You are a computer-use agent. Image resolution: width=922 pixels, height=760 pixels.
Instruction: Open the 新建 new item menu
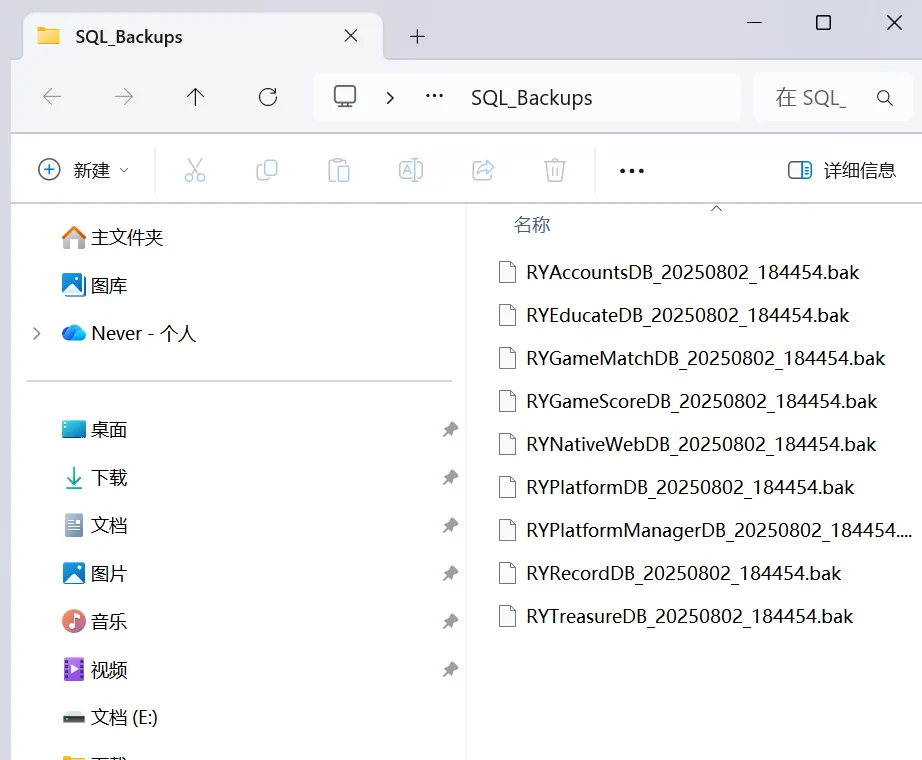83,170
